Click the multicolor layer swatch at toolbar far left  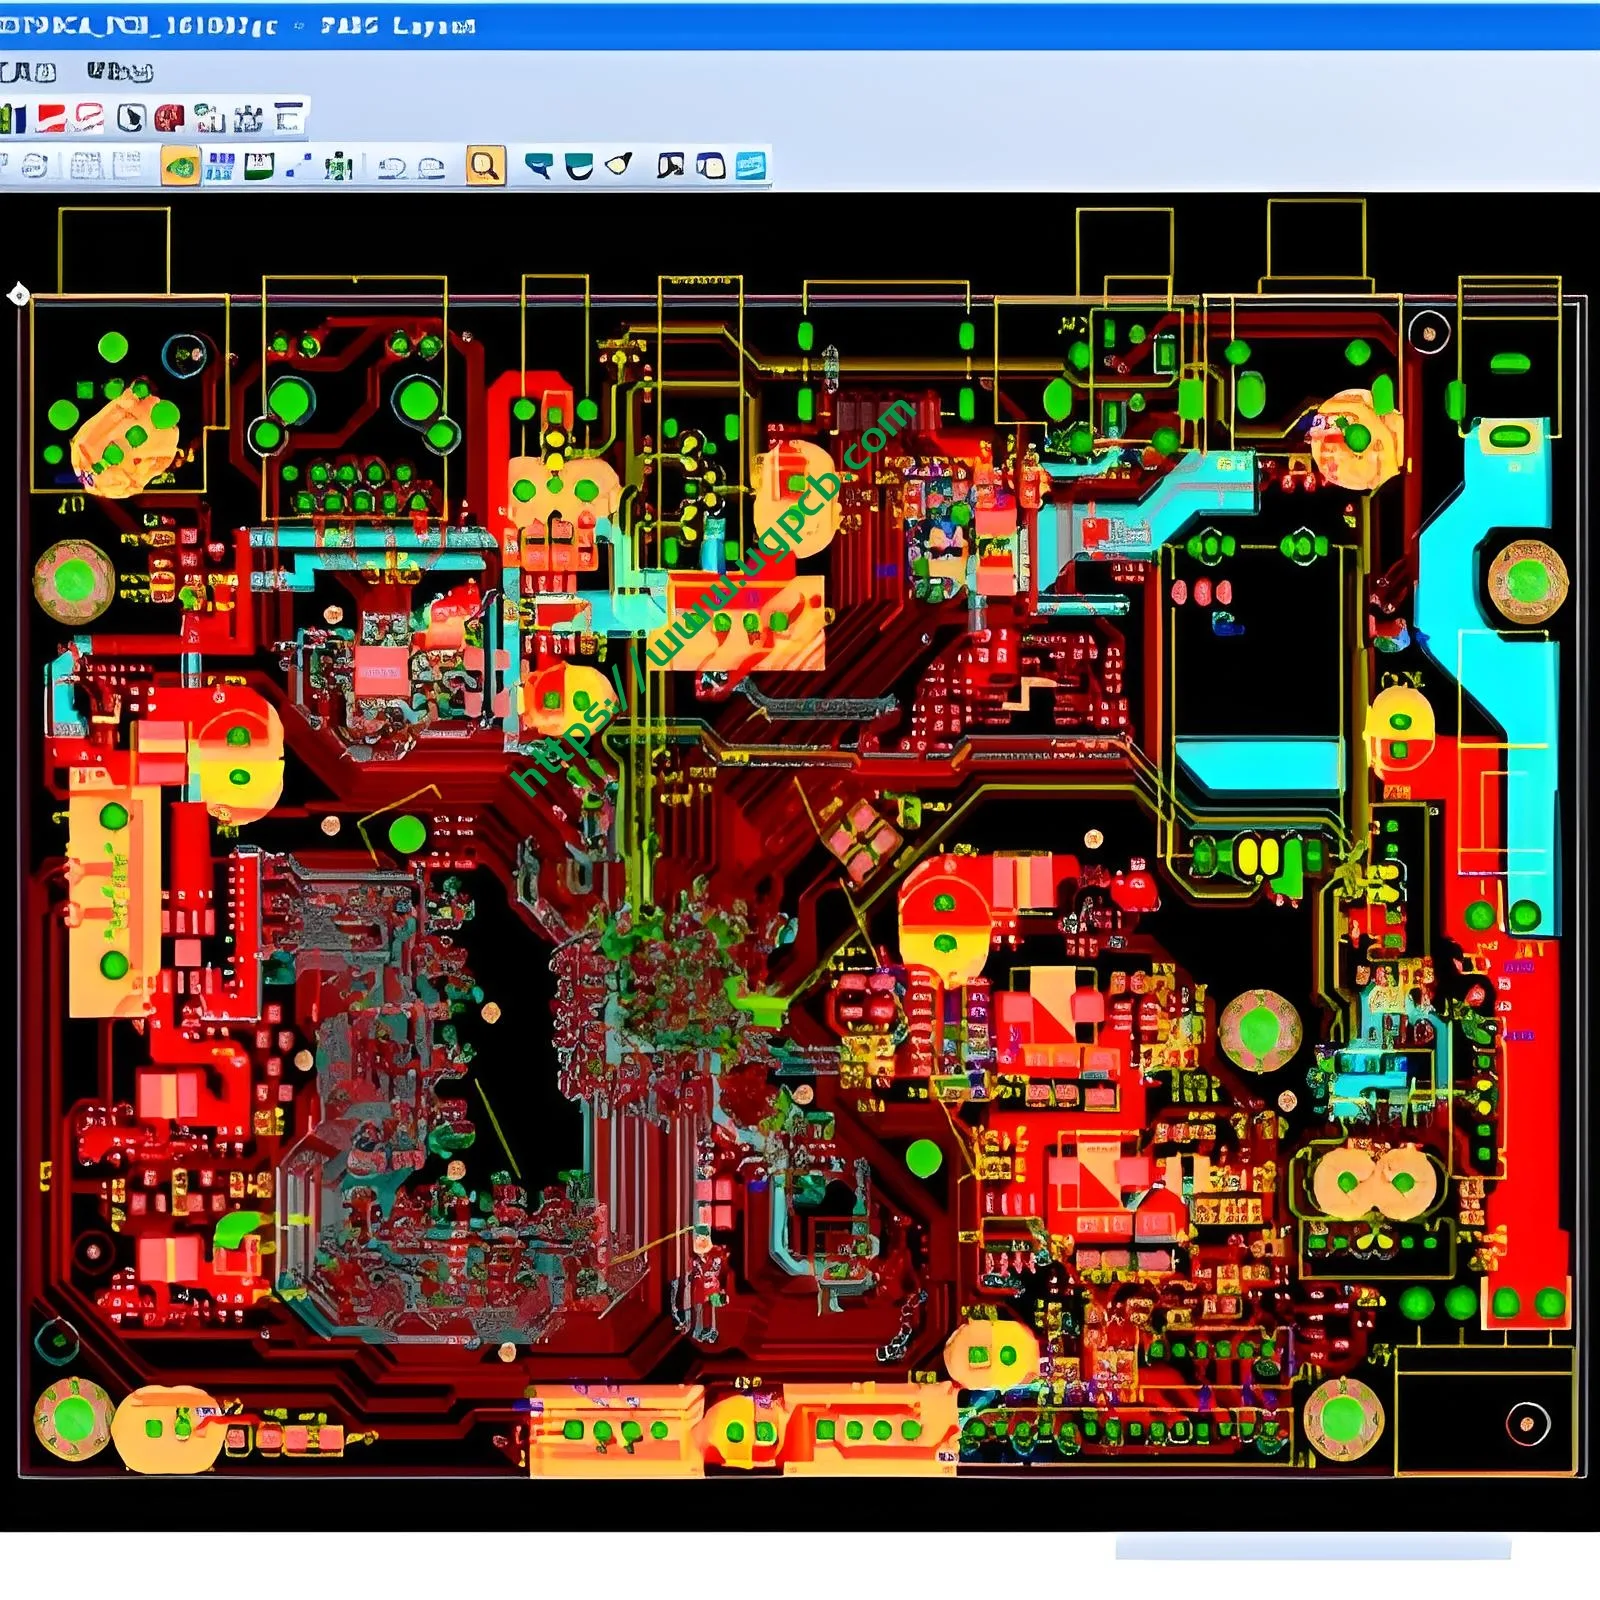pyautogui.click(x=8, y=117)
